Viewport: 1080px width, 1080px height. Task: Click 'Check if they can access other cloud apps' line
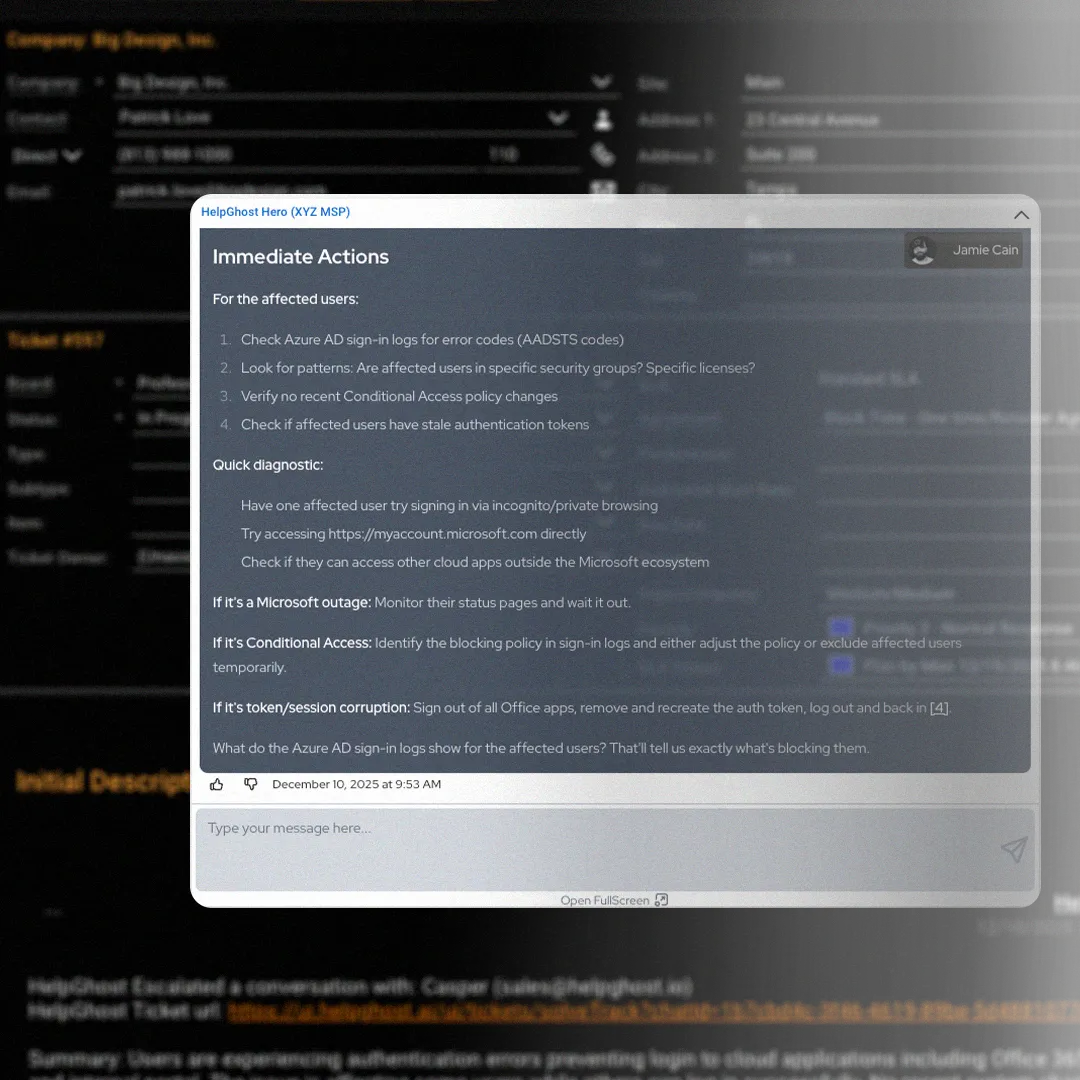[475, 563]
